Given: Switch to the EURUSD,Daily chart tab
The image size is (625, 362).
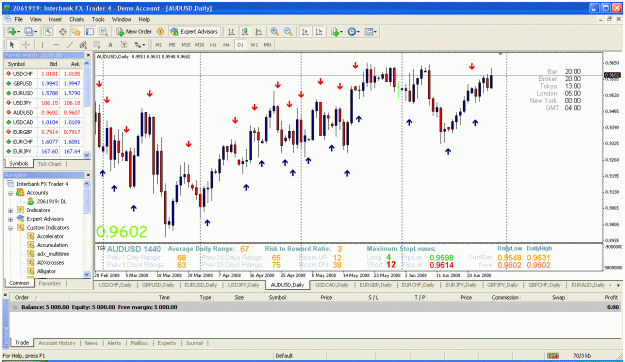Looking at the screenshot, I should pyautogui.click(x=200, y=285).
